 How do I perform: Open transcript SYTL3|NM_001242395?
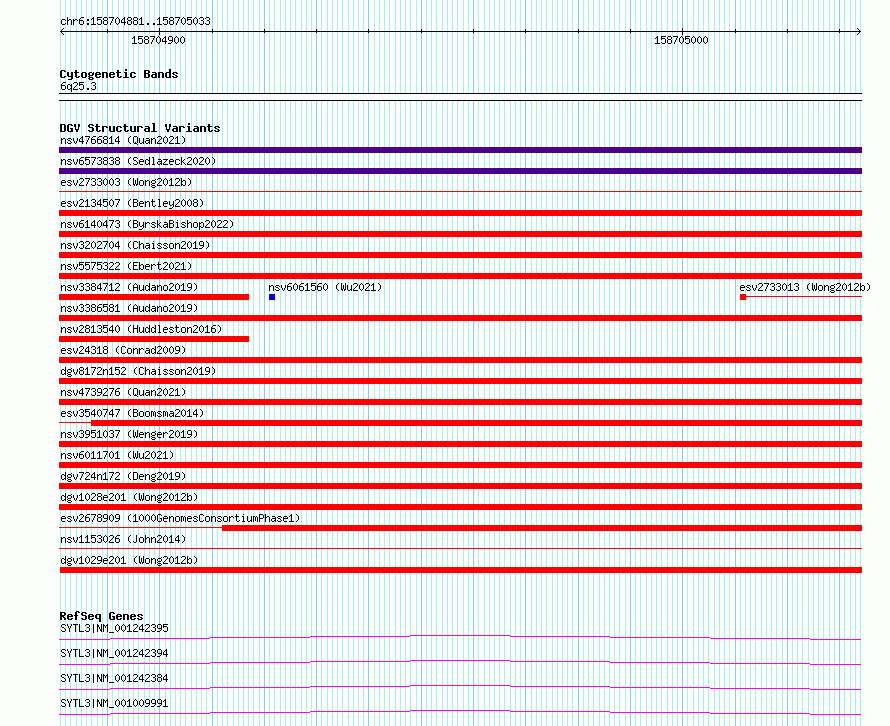pyautogui.click(x=114, y=628)
